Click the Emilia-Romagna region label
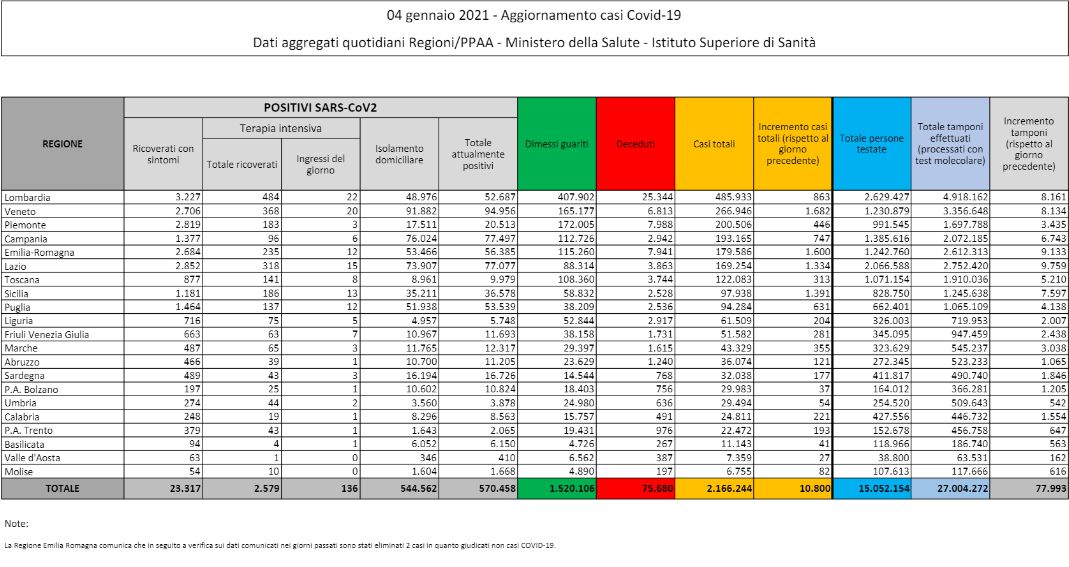This screenshot has height=567, width=1069. (39, 252)
